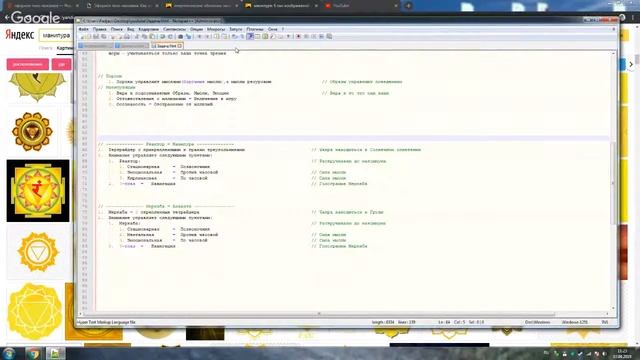Open the Правка menu
This screenshot has width=640, height=360.
[100, 29]
